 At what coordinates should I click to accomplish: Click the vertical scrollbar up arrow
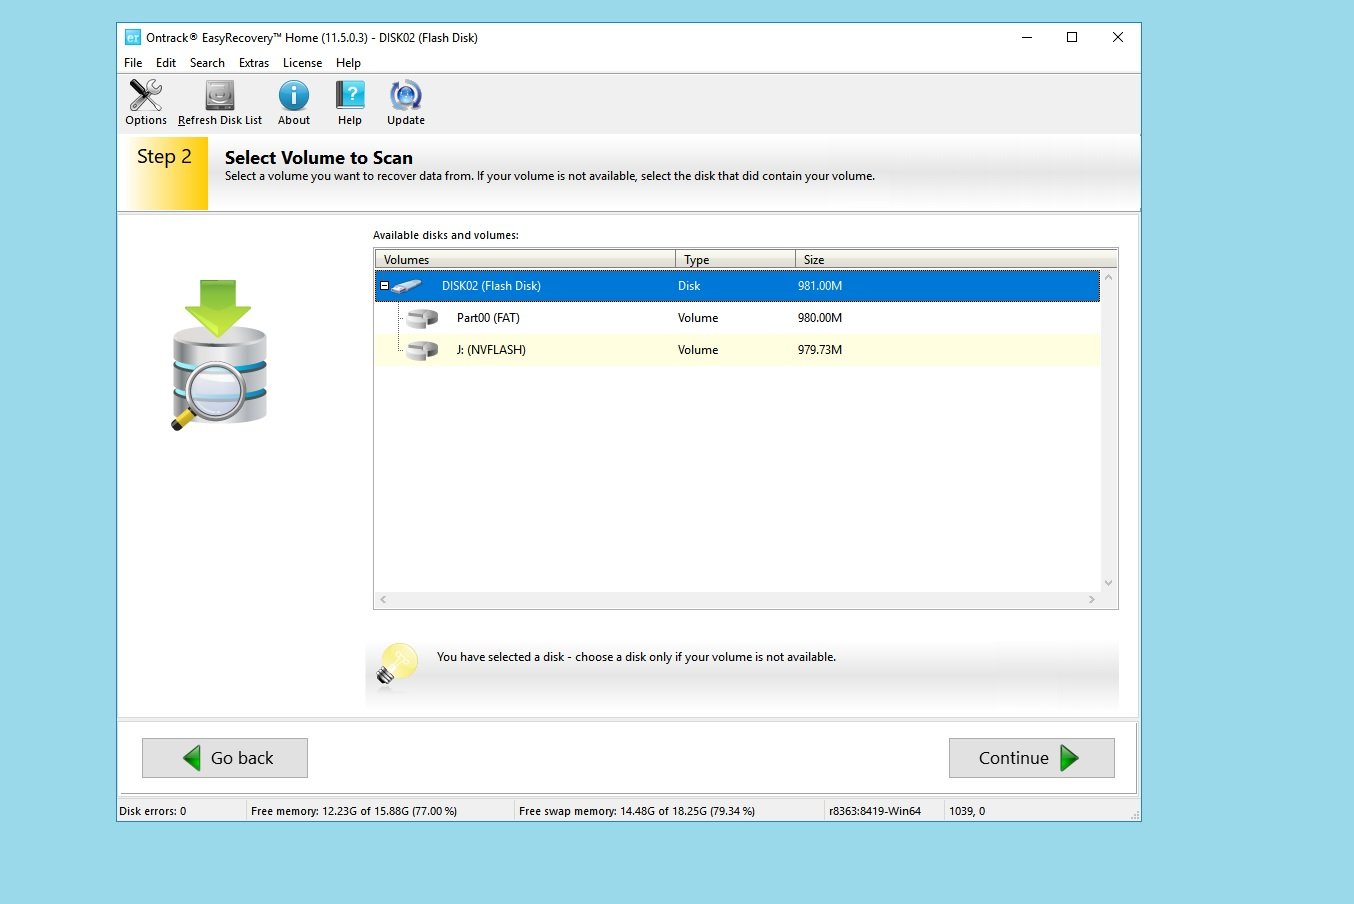(1108, 277)
